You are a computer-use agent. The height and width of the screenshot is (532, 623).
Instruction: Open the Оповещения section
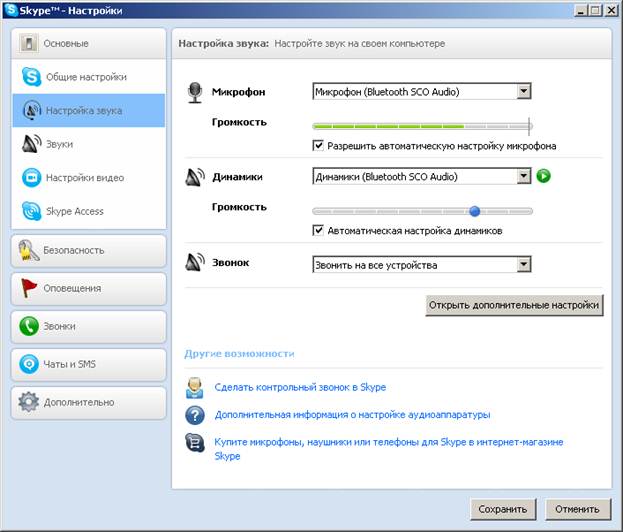pos(89,288)
